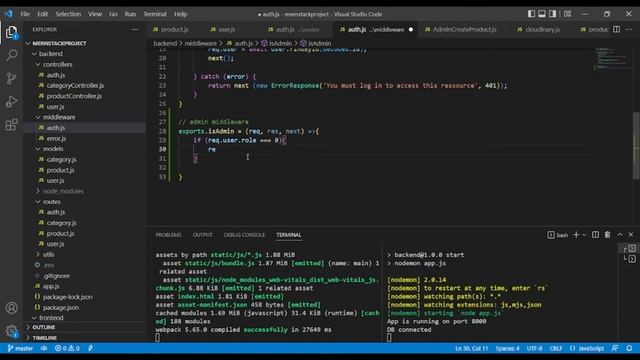Image resolution: width=640 pixels, height=360 pixels.
Task: Select the bash terminal shell label
Action: [558, 235]
